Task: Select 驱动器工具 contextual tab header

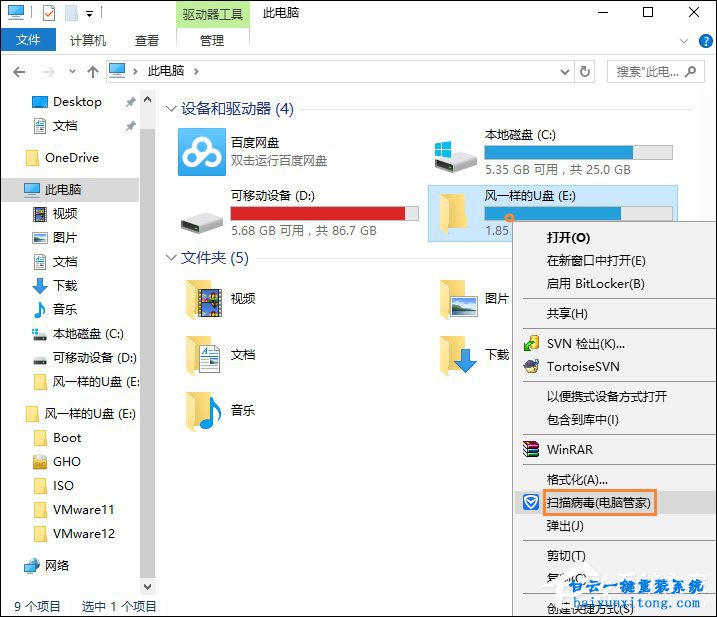Action: tap(213, 15)
